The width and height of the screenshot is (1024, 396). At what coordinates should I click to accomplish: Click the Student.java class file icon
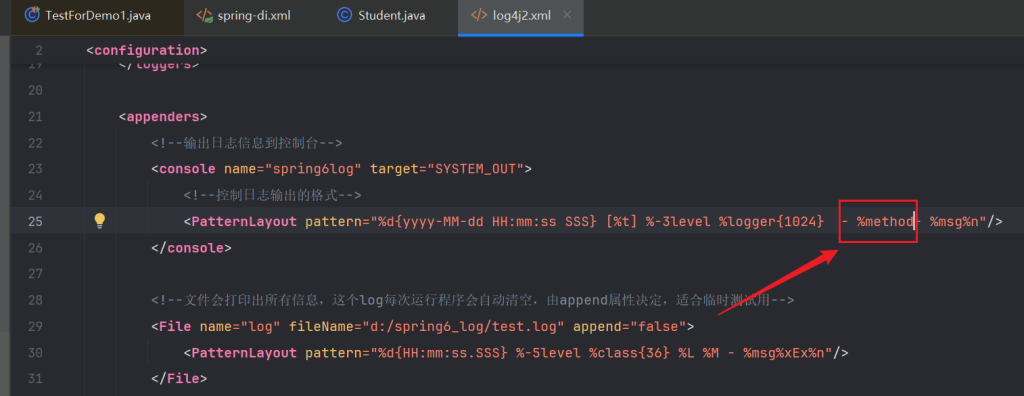click(344, 15)
